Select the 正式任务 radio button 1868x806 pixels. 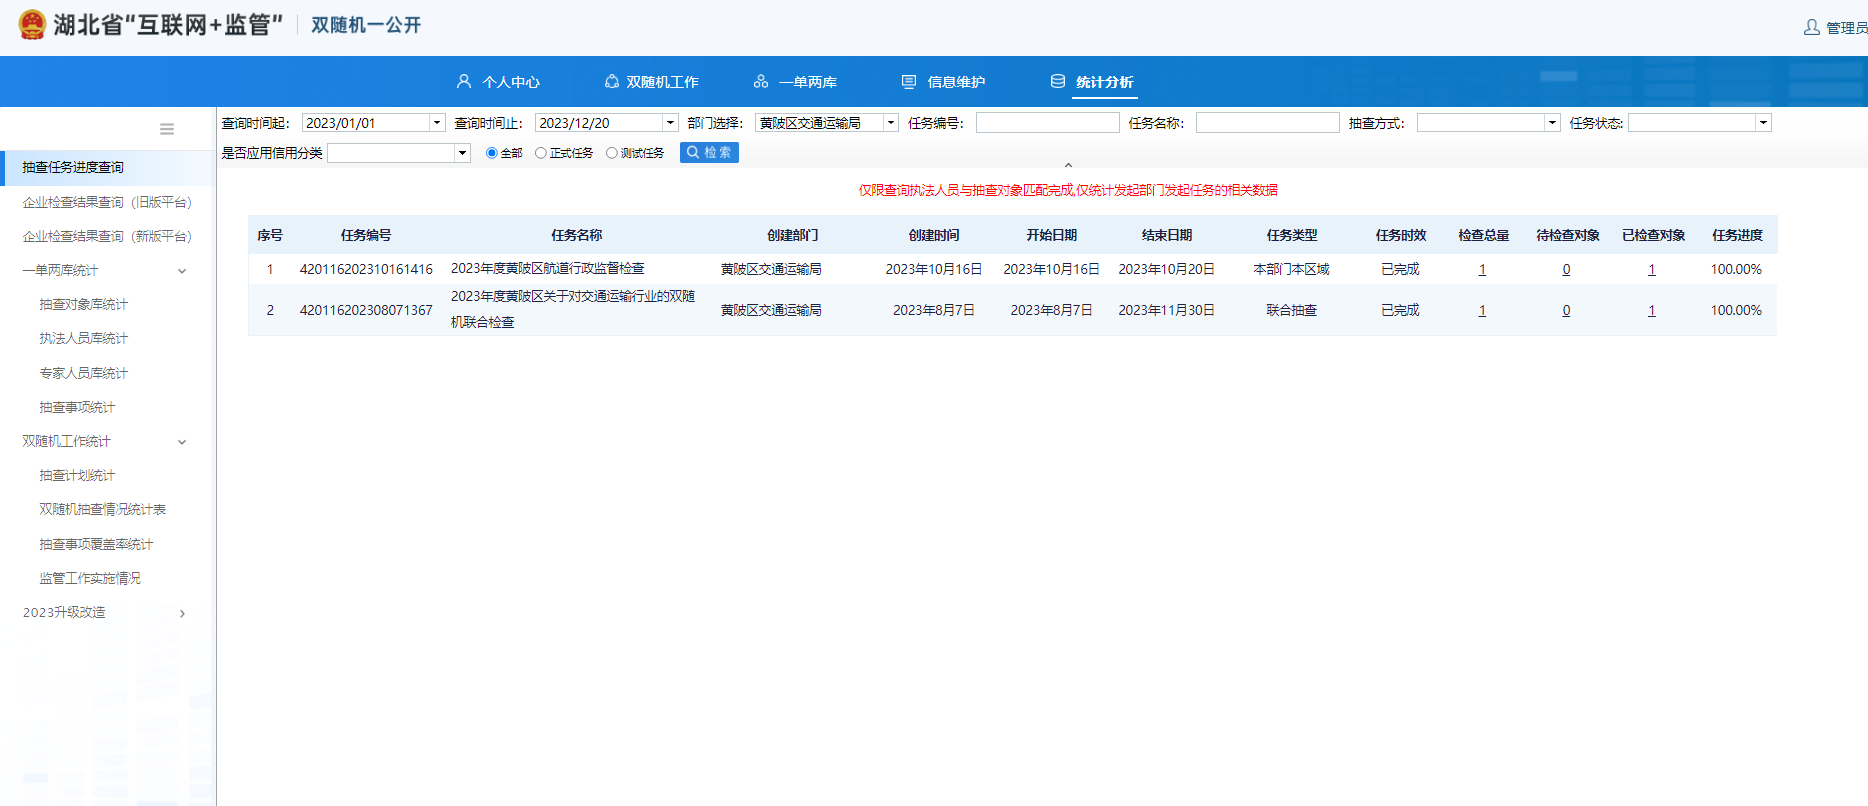pyautogui.click(x=541, y=153)
